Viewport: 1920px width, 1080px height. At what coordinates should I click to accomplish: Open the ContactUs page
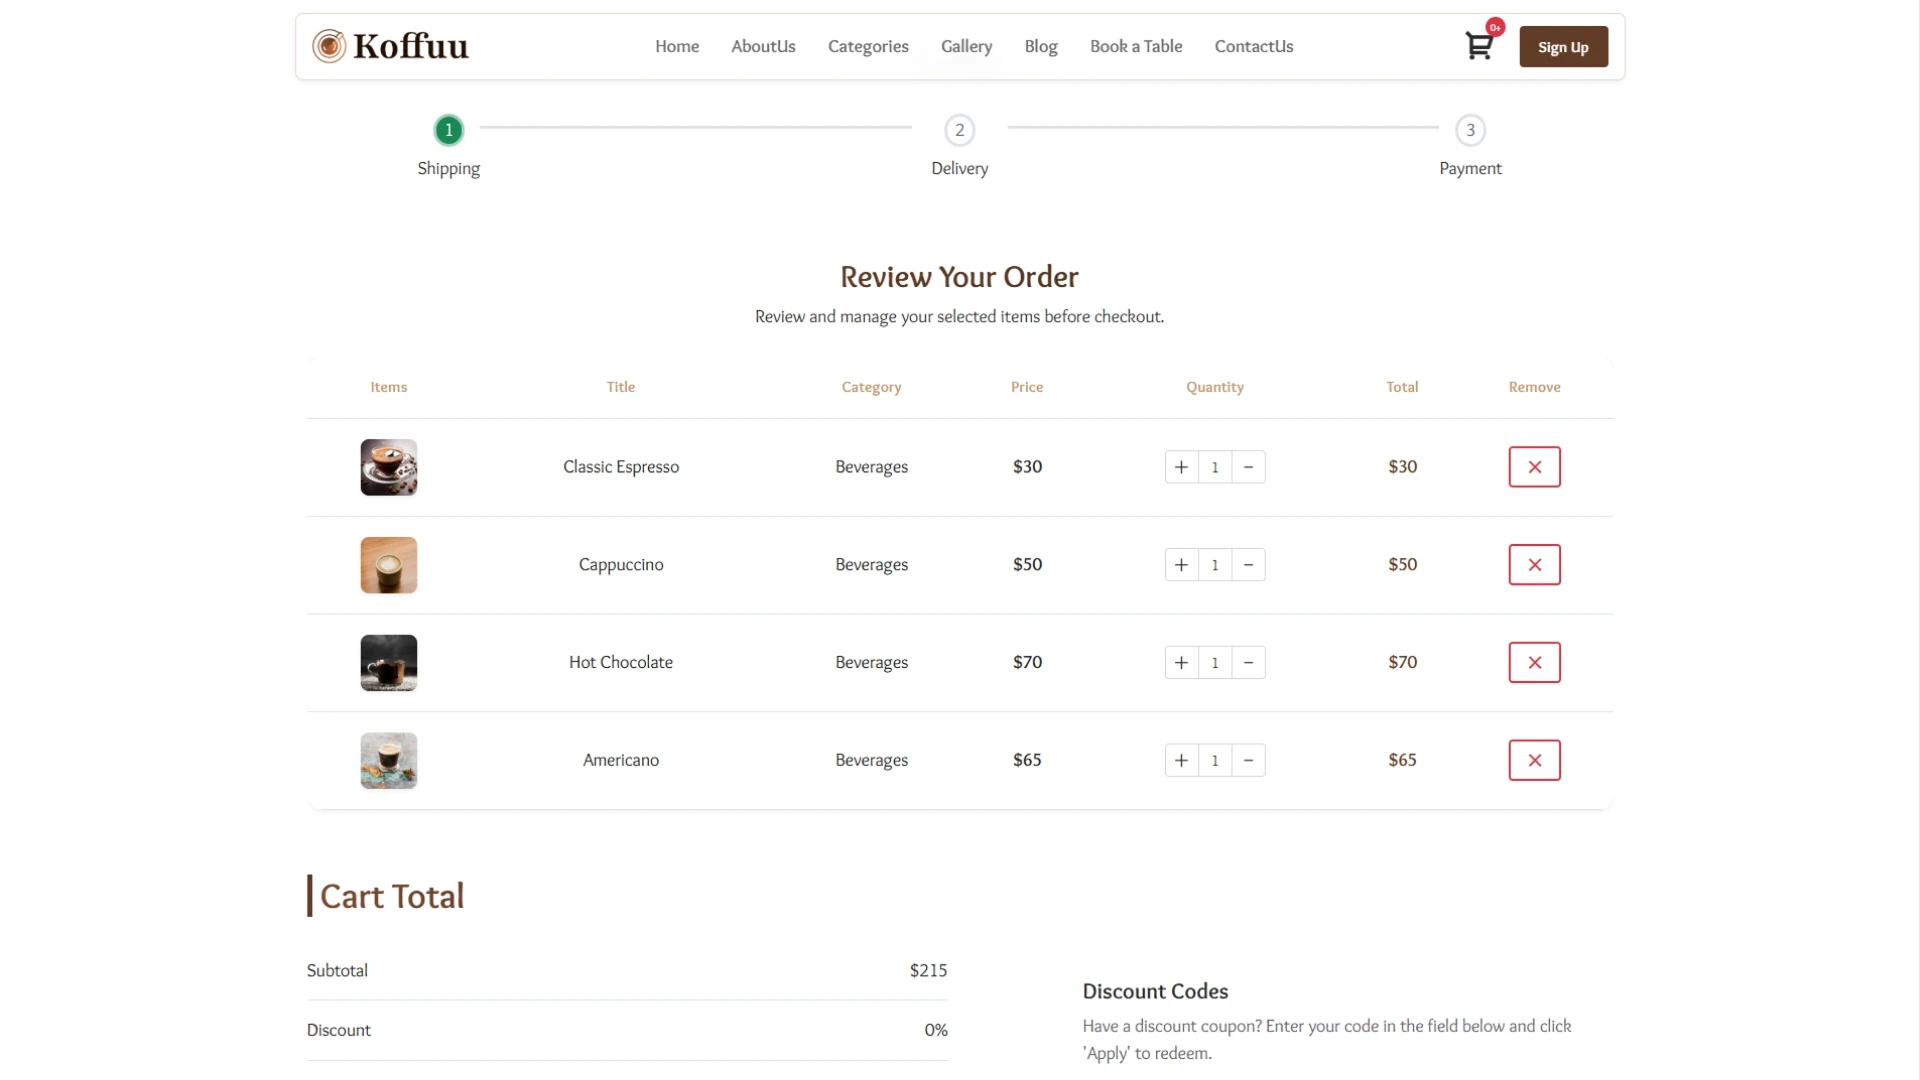[1254, 46]
